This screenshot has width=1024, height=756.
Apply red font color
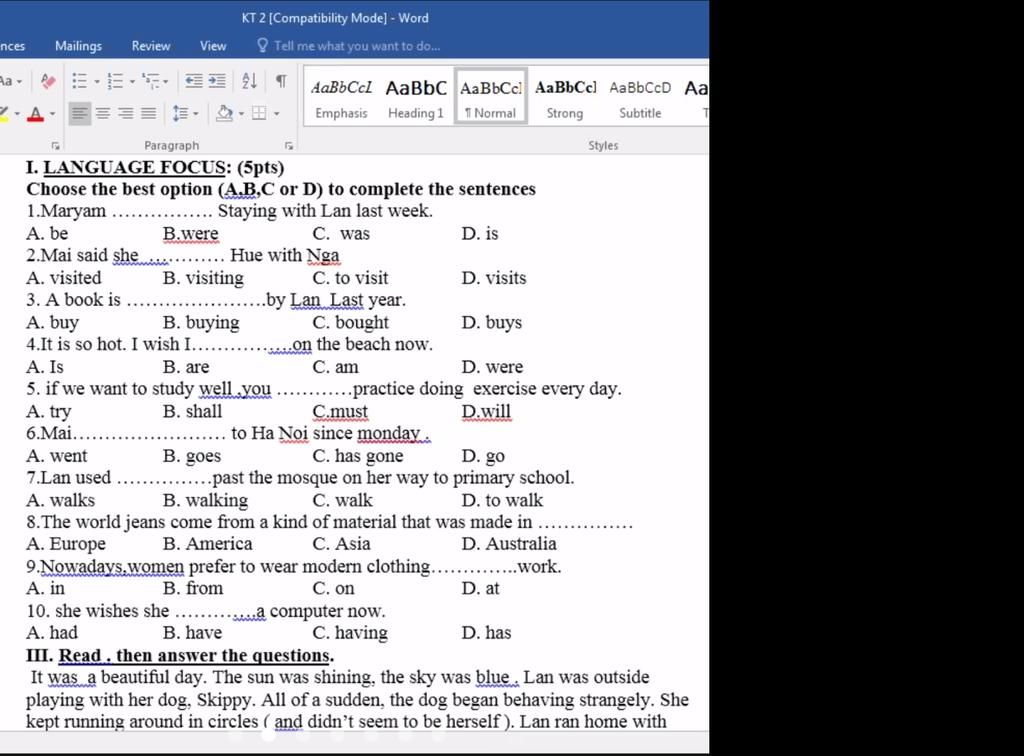[x=36, y=114]
